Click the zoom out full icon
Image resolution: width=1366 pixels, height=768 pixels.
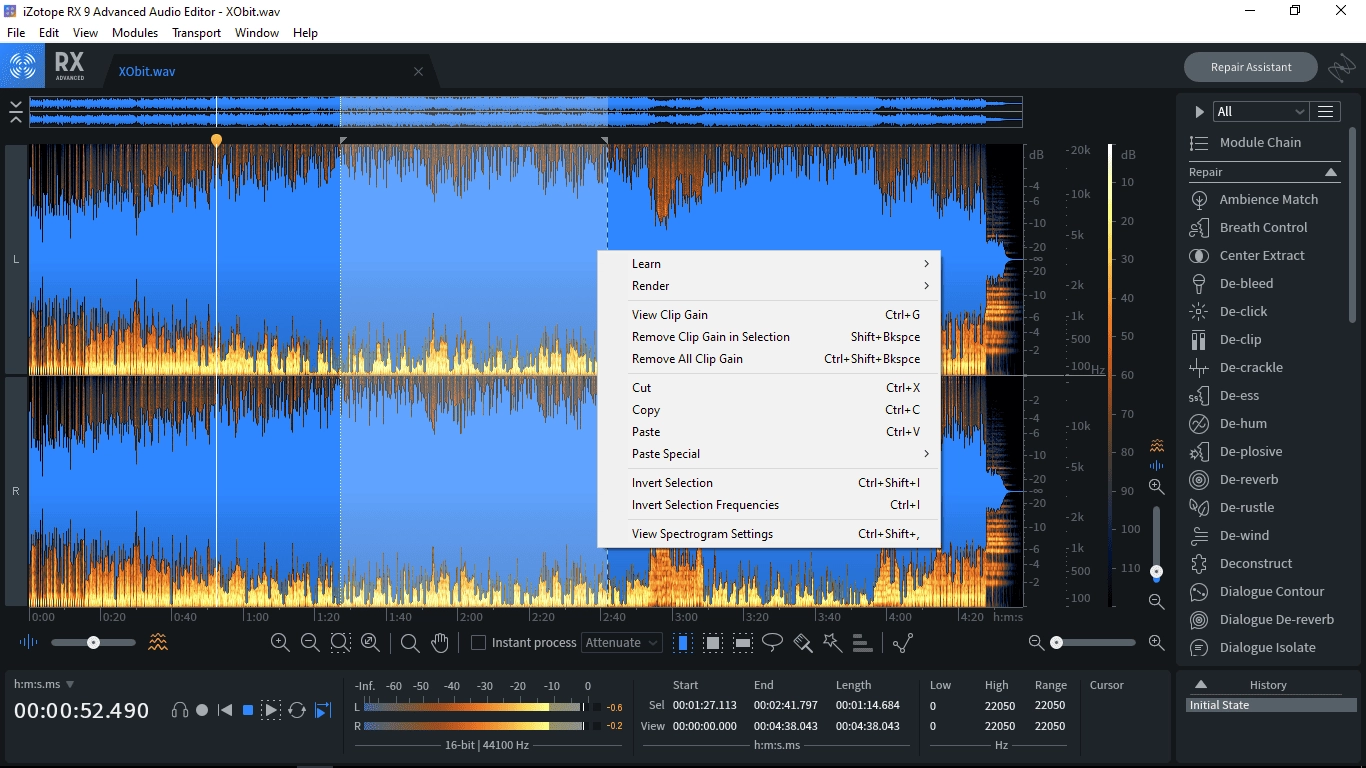pos(370,643)
